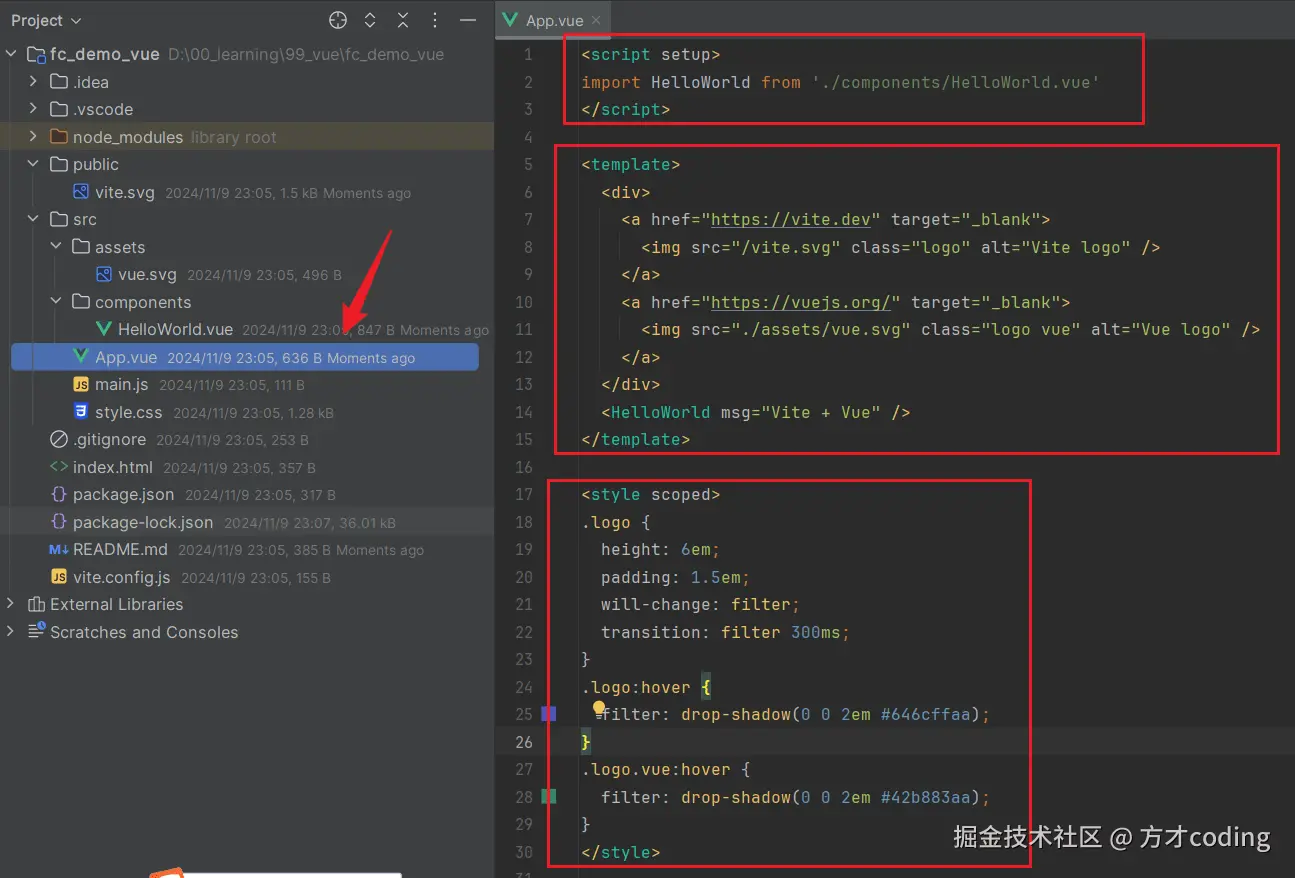Click the lightbulb quick-fix icon on line 25
The height and width of the screenshot is (878, 1295).
pyautogui.click(x=599, y=710)
